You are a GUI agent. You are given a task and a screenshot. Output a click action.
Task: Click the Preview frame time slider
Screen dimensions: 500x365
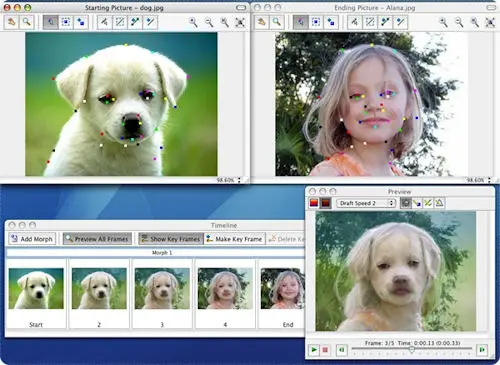pyautogui.click(x=412, y=349)
